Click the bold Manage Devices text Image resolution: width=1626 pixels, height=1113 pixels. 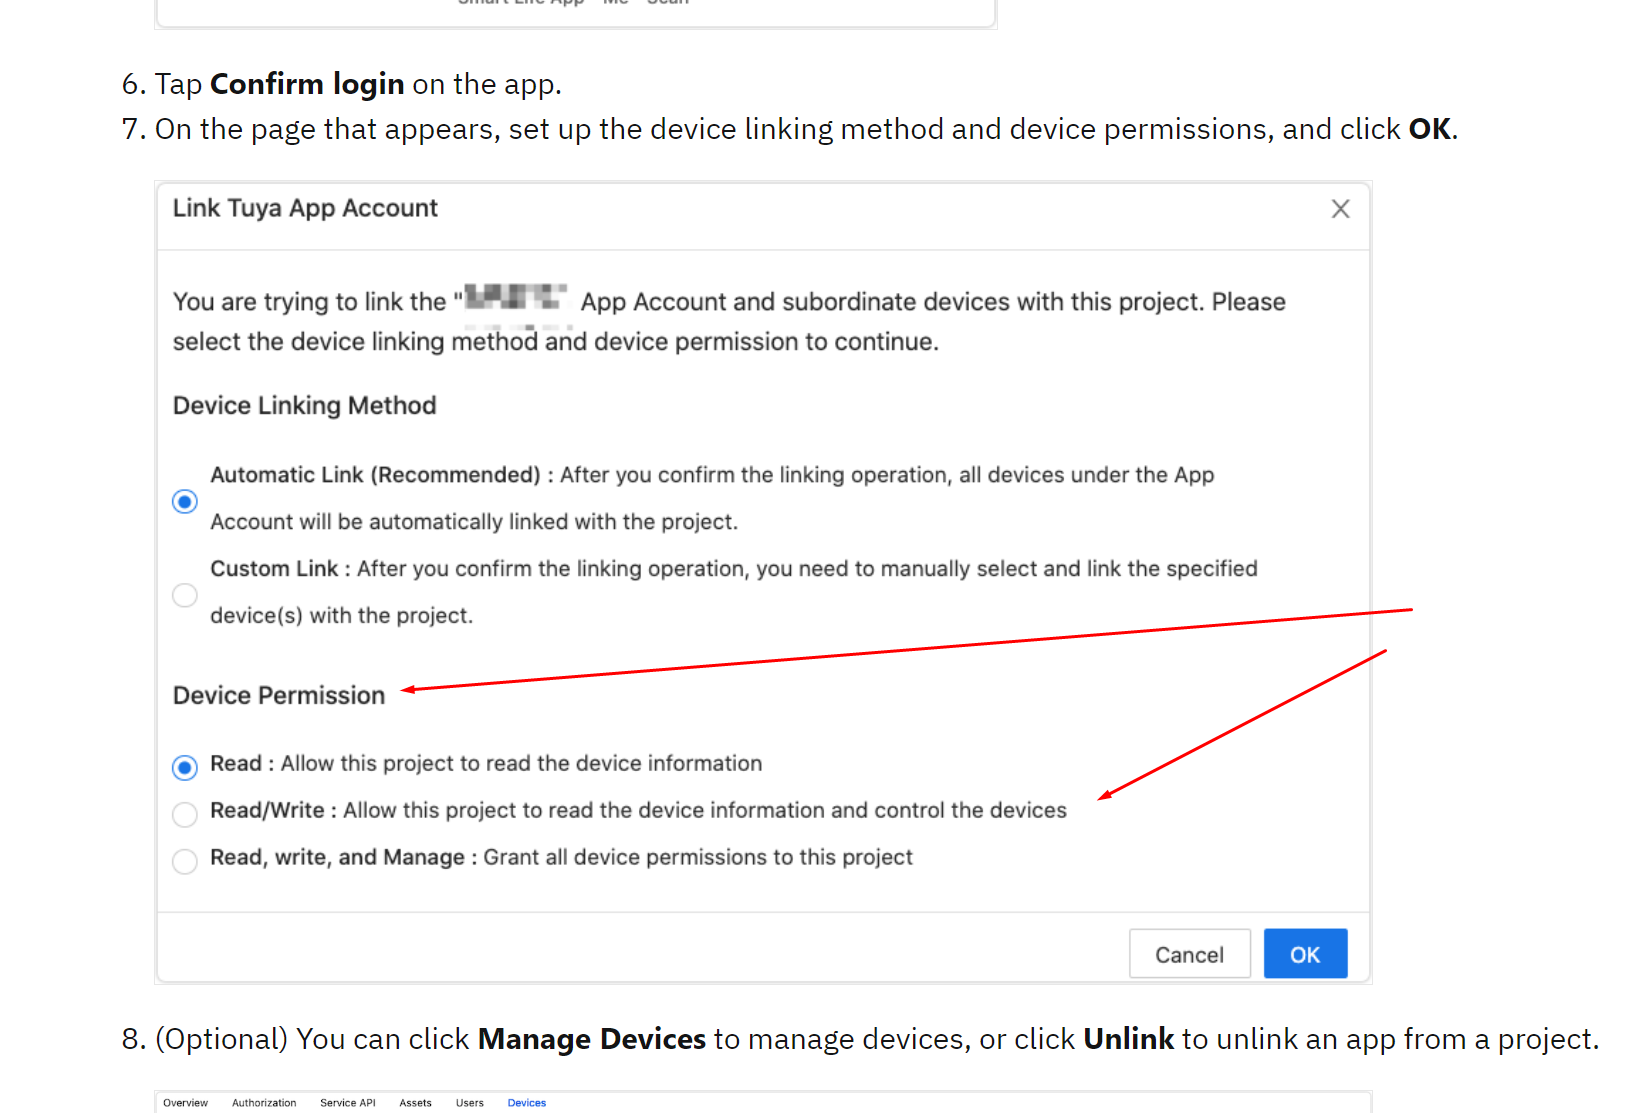(x=592, y=1039)
